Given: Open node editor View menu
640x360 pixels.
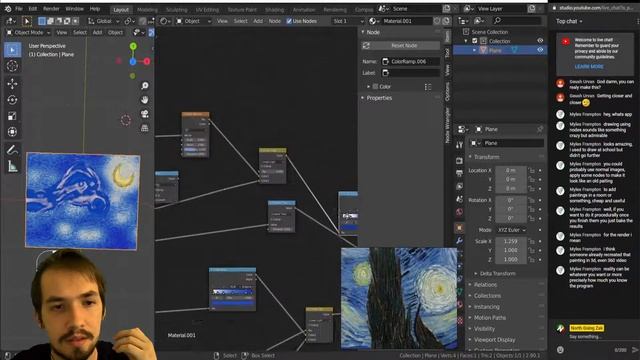Looking at the screenshot, I should coord(222,21).
